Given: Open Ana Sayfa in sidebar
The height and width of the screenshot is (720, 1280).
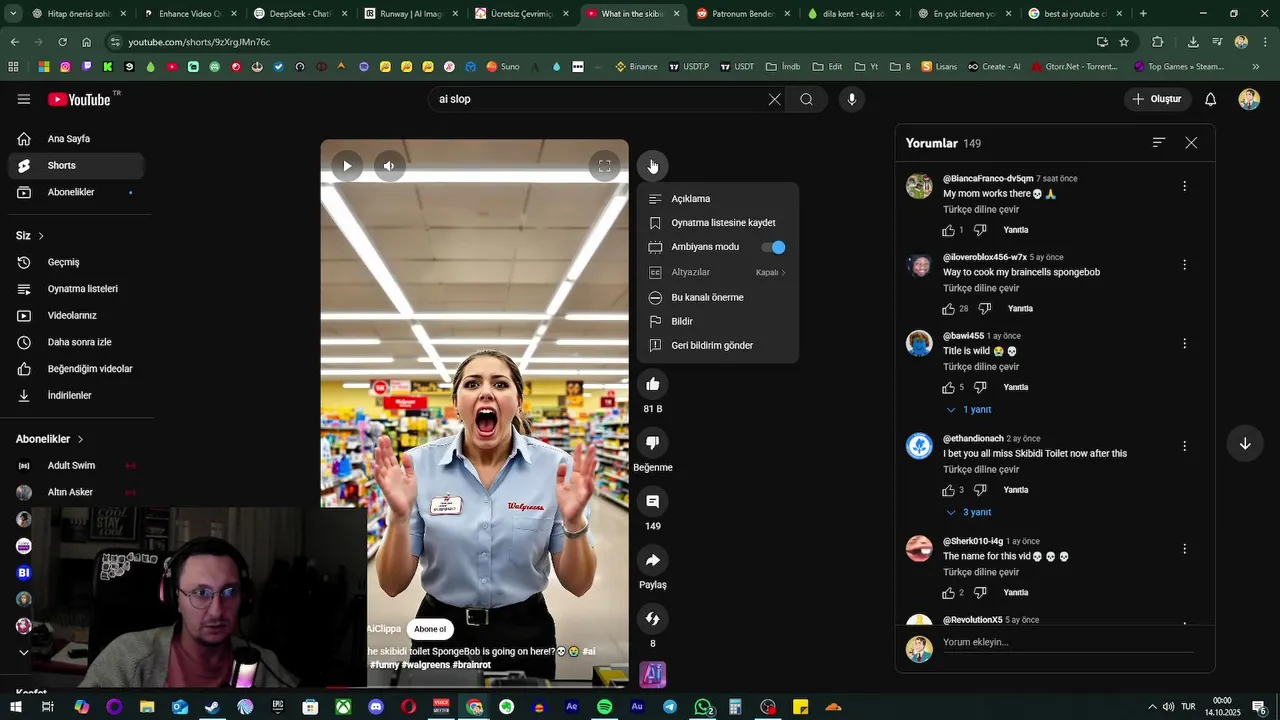Looking at the screenshot, I should (76, 139).
